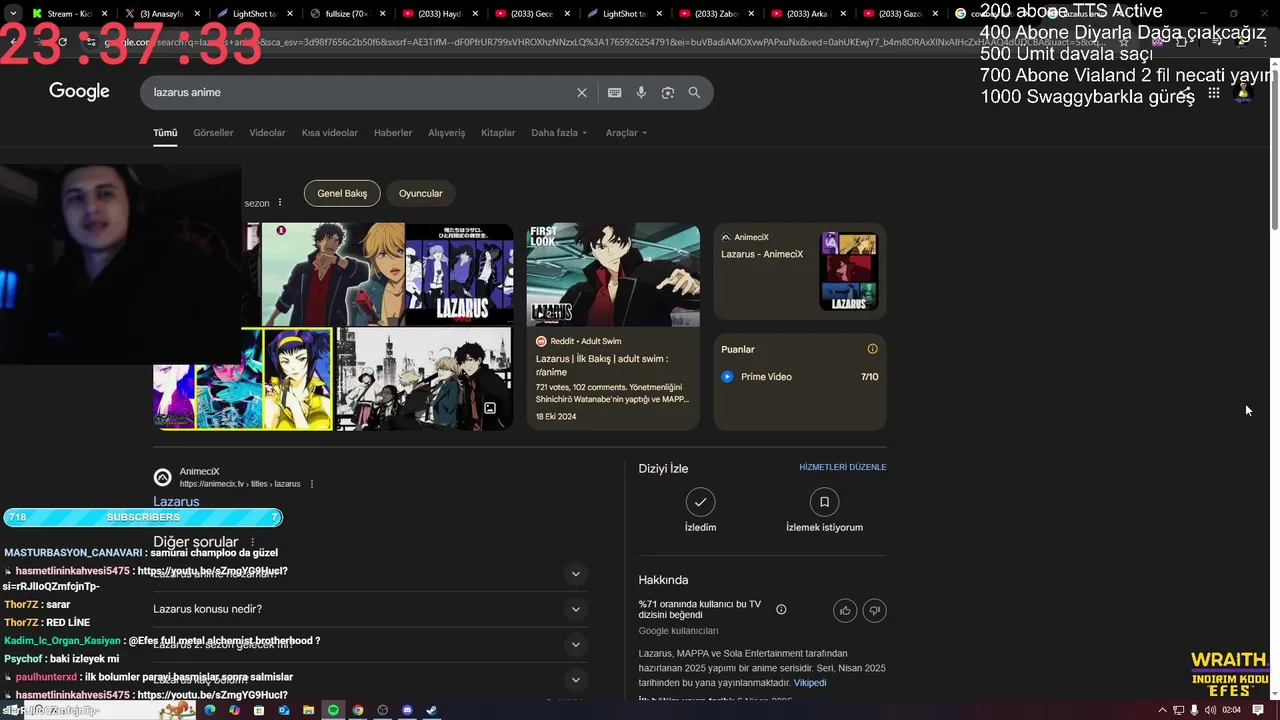The height and width of the screenshot is (720, 1280).
Task: Open Chrome from the taskbar
Action: click(x=358, y=710)
